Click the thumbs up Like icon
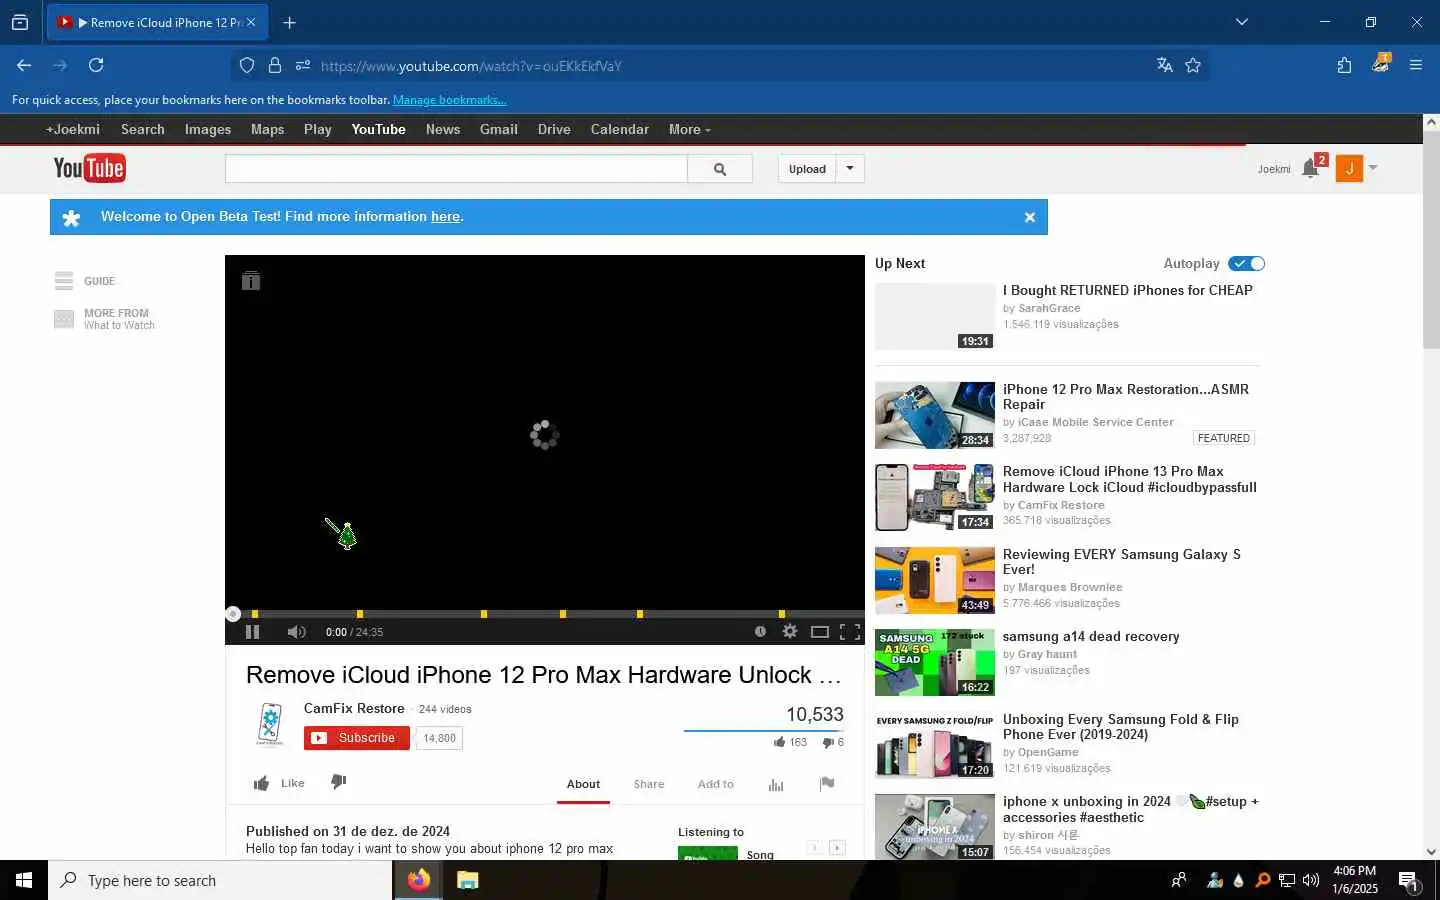 pos(261,783)
